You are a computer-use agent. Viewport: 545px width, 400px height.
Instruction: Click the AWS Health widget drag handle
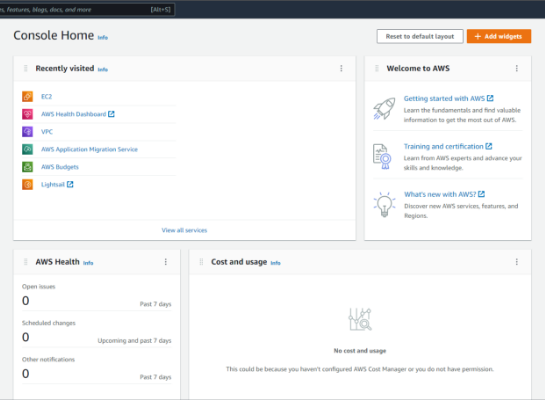[x=25, y=262]
